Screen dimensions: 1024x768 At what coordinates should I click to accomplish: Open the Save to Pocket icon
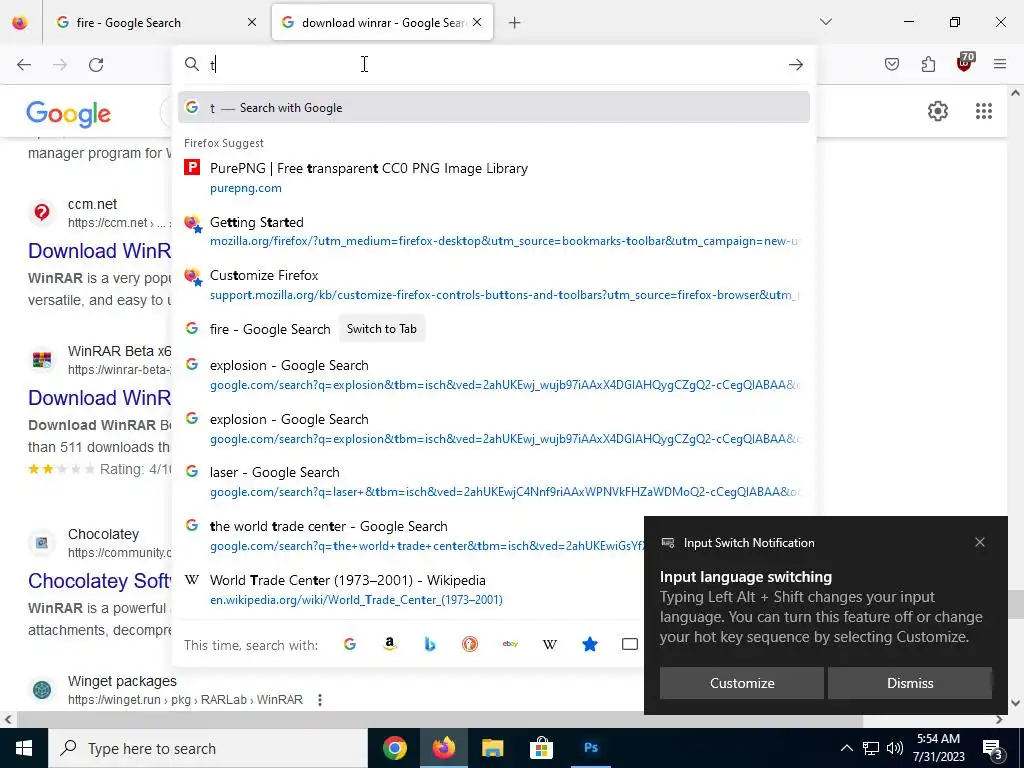(891, 64)
